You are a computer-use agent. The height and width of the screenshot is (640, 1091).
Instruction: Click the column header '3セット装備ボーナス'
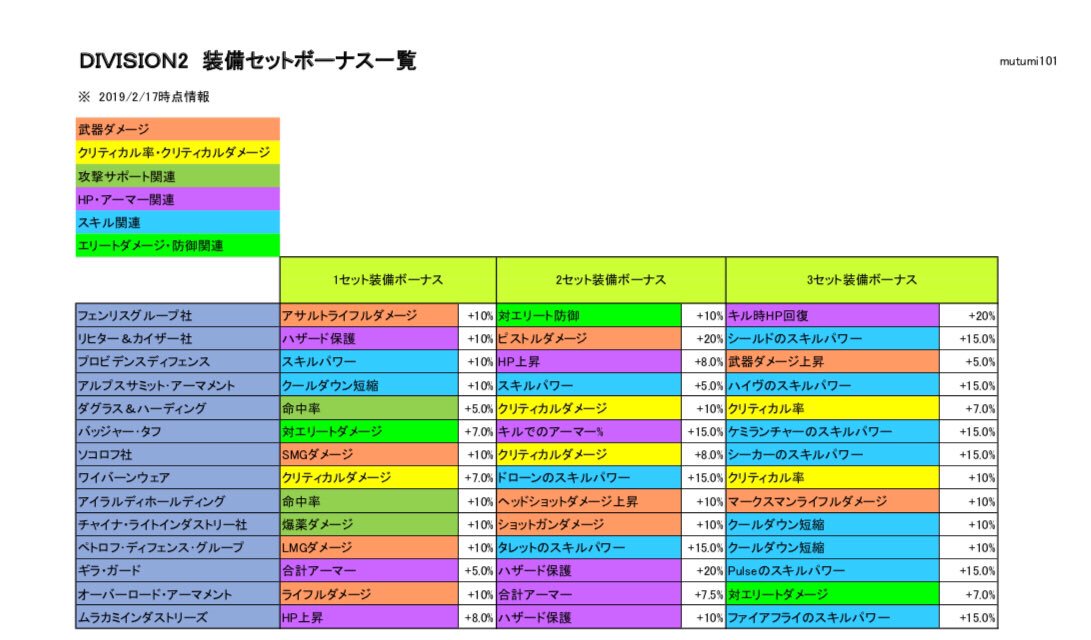coord(861,280)
